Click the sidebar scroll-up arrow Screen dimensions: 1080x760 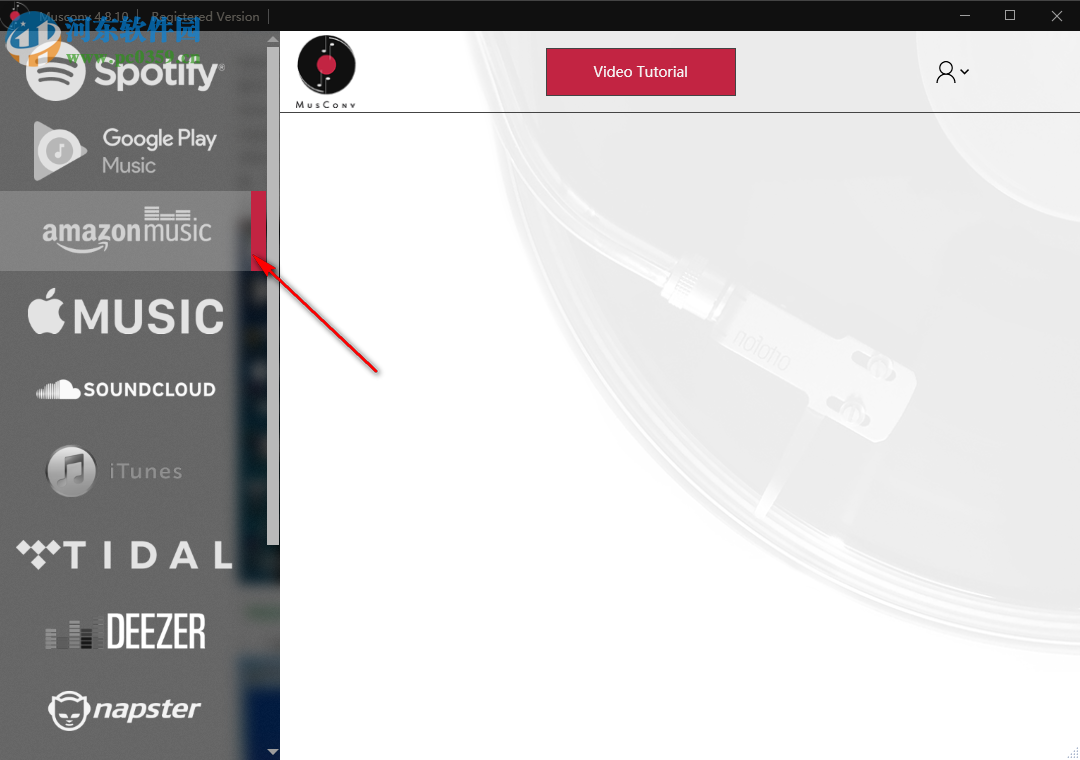pyautogui.click(x=273, y=39)
